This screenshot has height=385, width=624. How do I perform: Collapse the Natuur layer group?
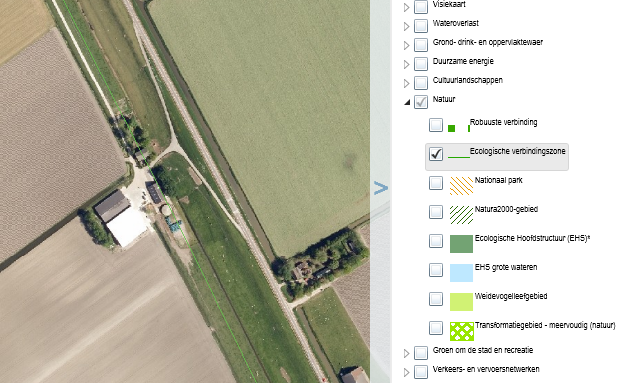[407, 102]
